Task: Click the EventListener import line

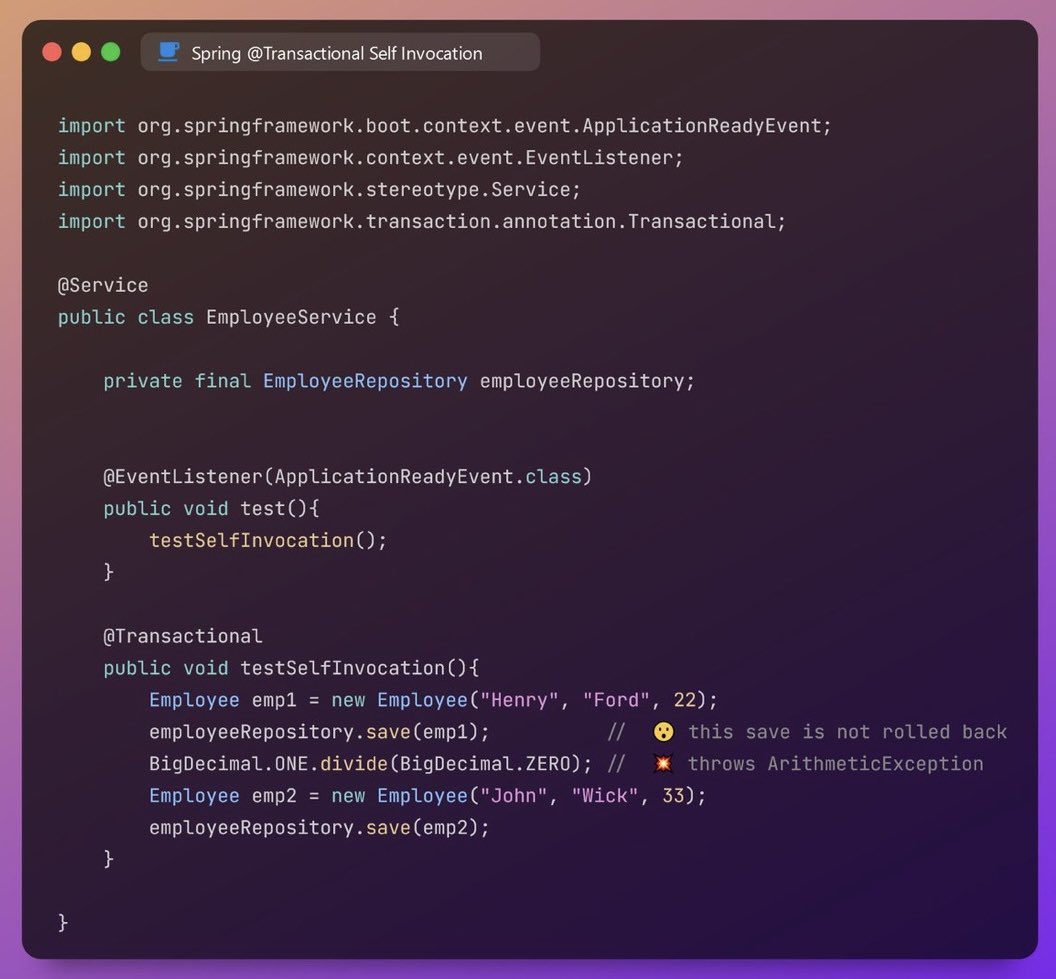Action: pyautogui.click(x=370, y=158)
